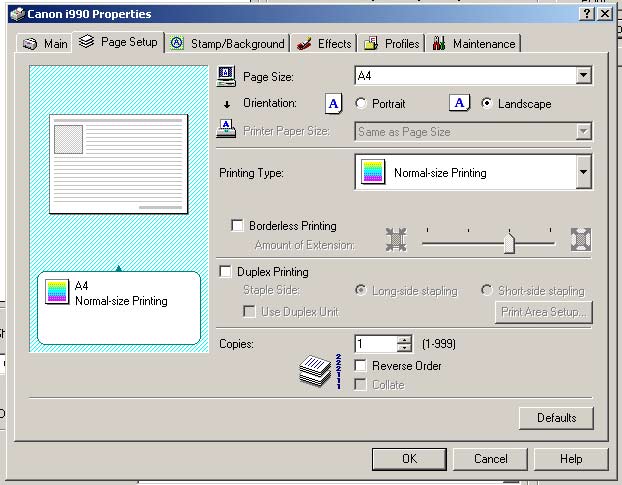Click the Amount of Extension slider handle
622x485 pixels.
509,242
